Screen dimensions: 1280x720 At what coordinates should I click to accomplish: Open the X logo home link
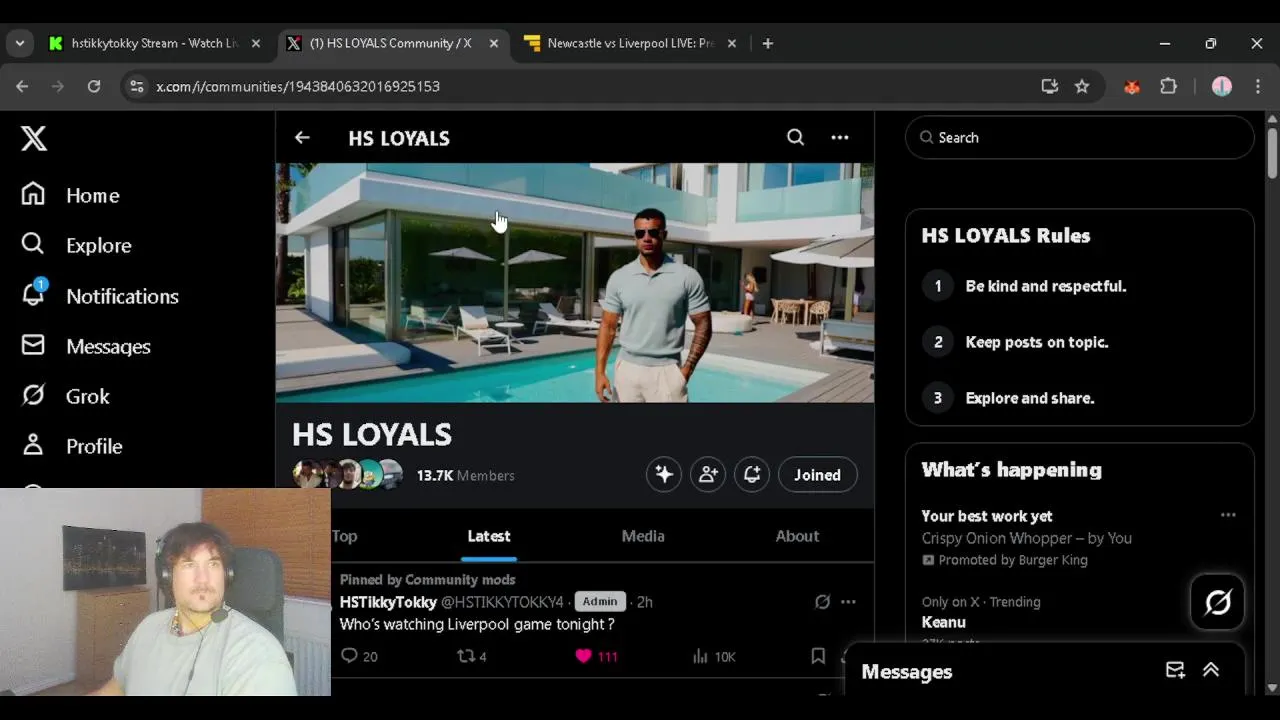pos(34,138)
